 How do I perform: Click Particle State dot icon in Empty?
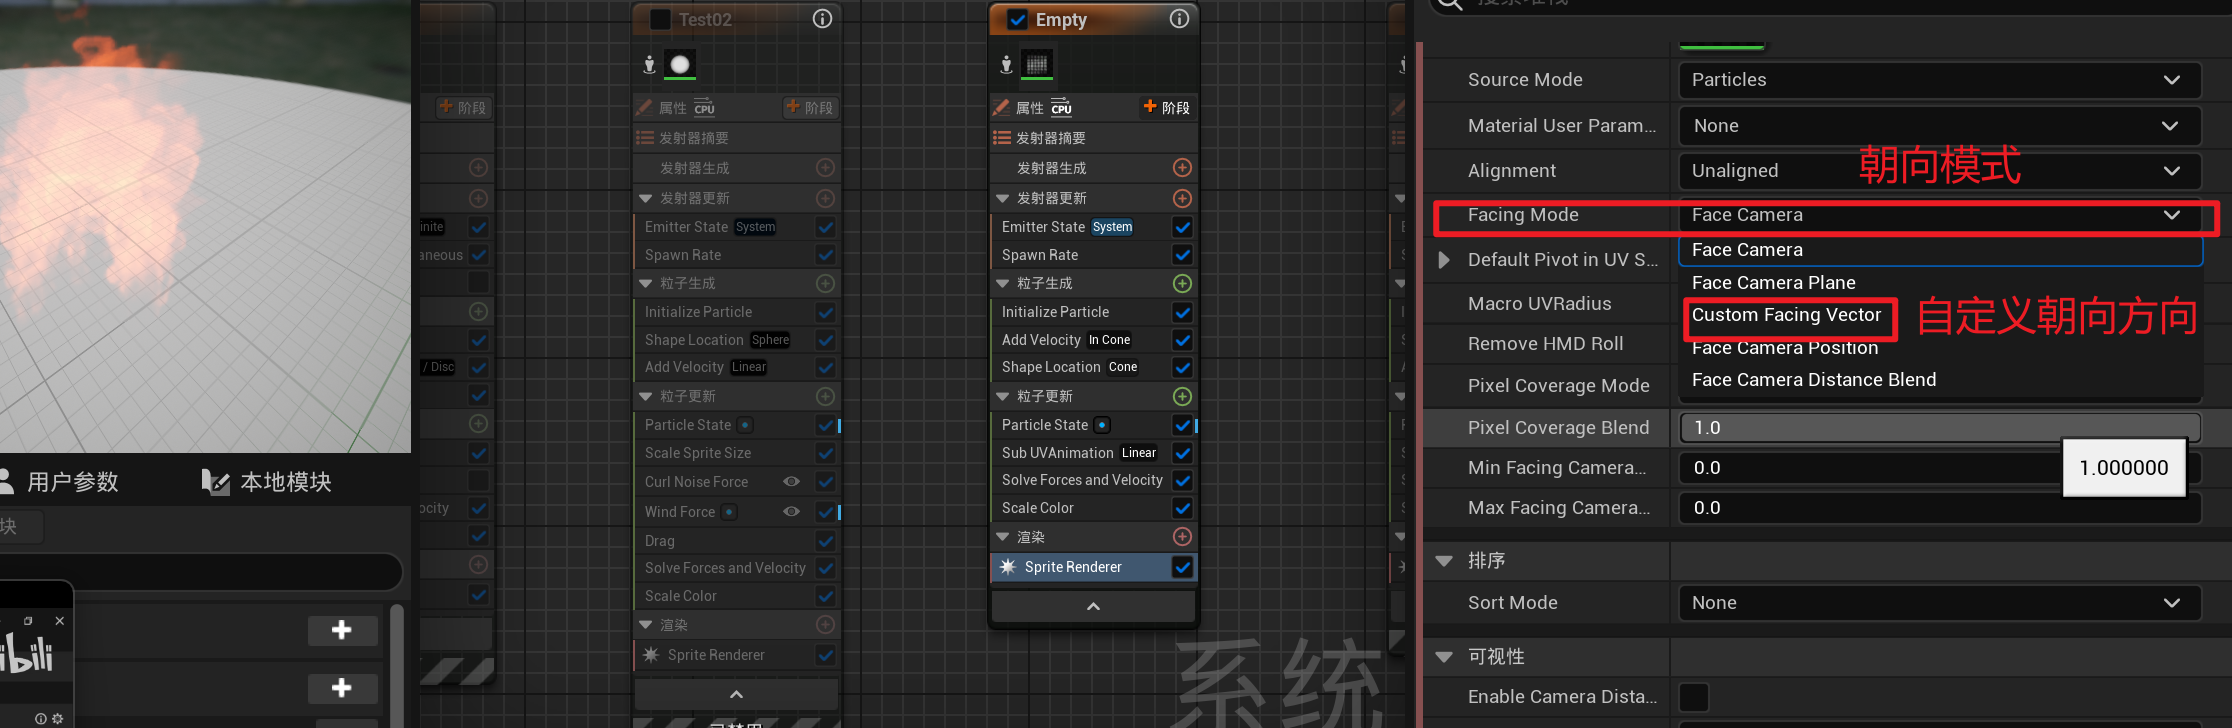[1102, 425]
